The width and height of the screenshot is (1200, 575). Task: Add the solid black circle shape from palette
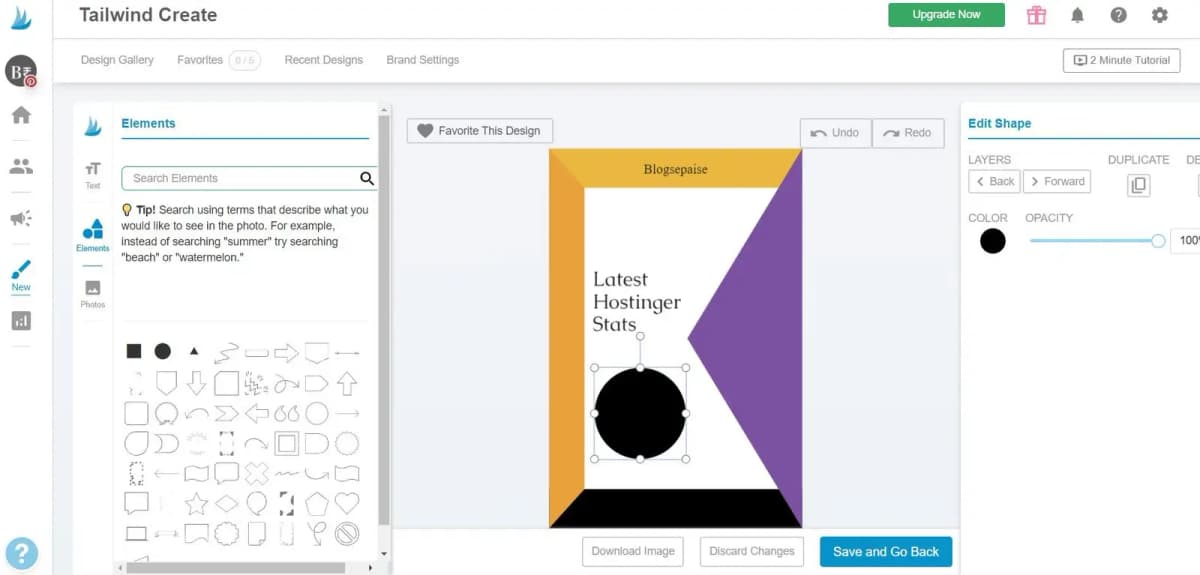point(162,351)
